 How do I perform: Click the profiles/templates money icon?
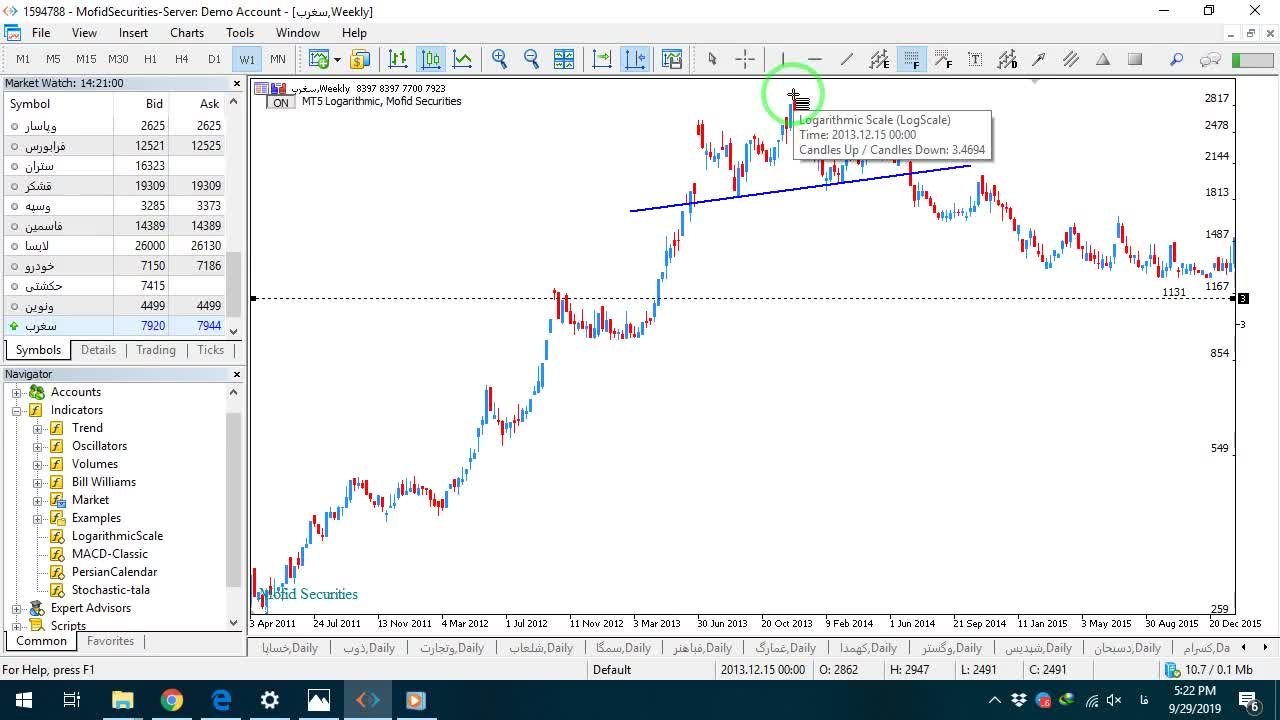click(x=359, y=59)
